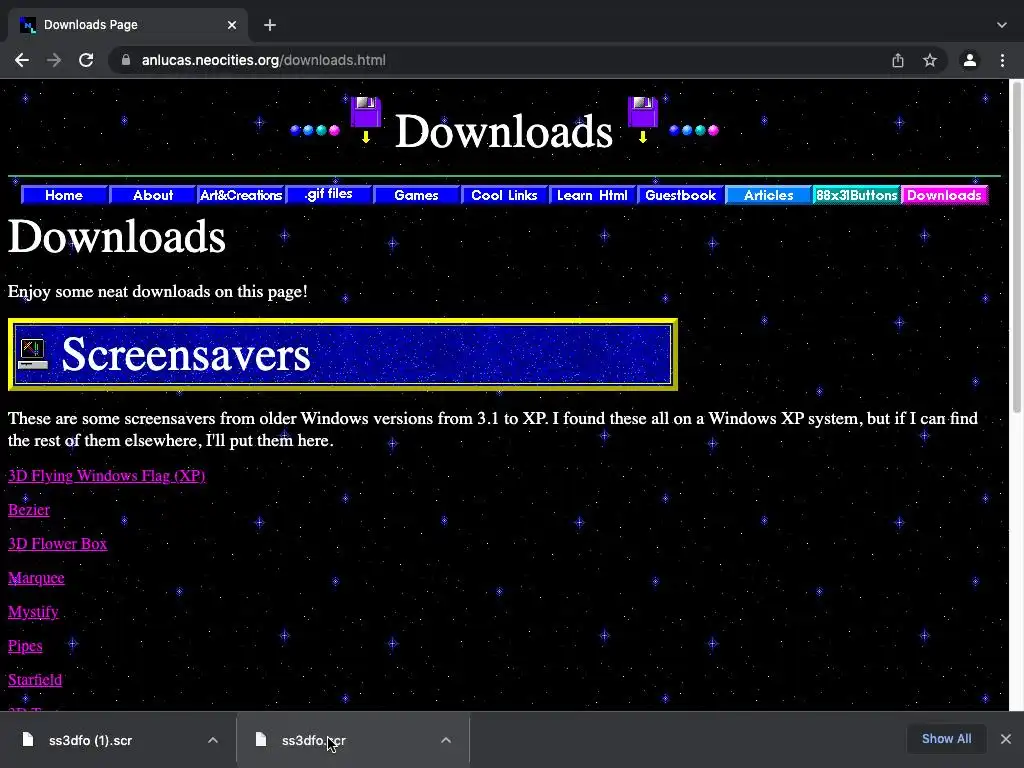1024x768 pixels.
Task: Click the share page icon
Action: 898,60
